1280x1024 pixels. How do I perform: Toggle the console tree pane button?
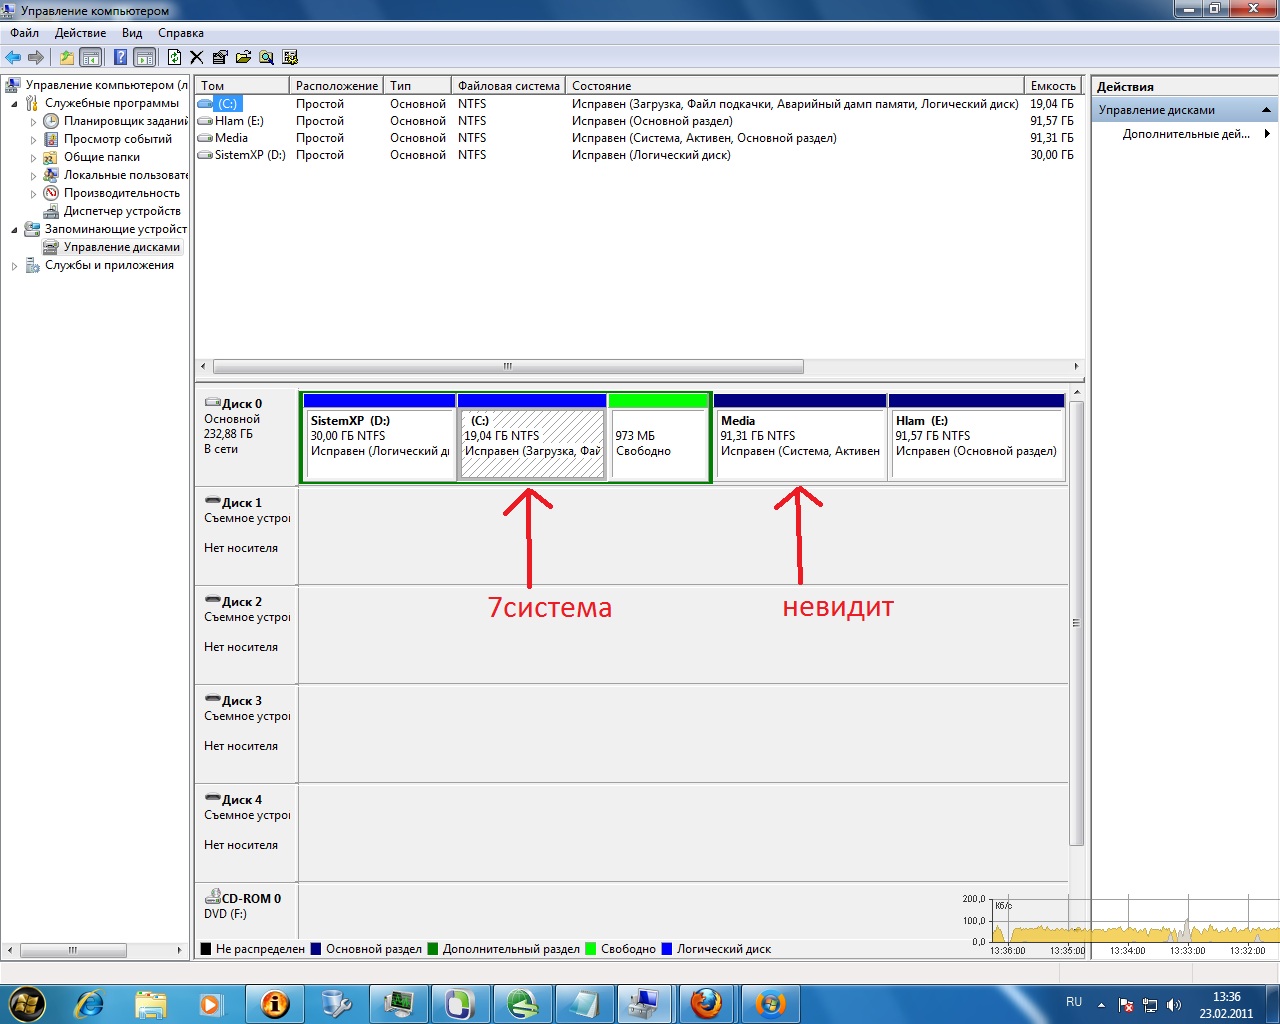pos(91,58)
